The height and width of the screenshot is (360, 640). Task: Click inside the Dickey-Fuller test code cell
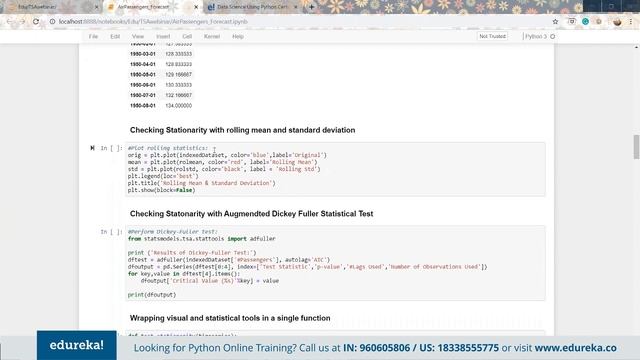[x=335, y=263]
